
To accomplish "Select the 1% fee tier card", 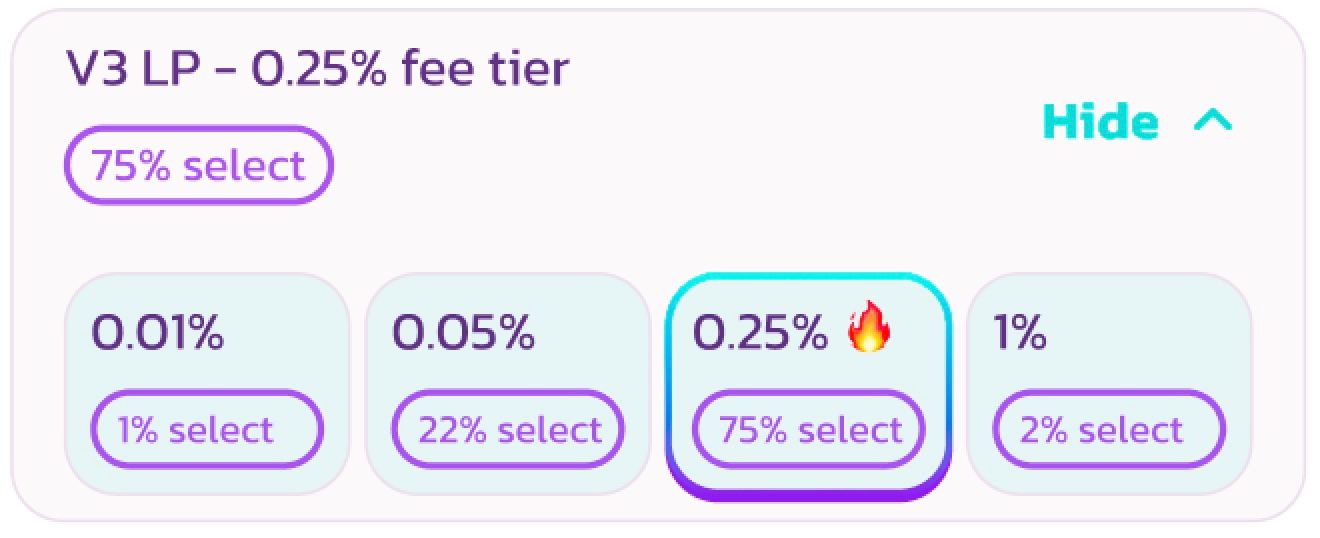I will 1108,383.
